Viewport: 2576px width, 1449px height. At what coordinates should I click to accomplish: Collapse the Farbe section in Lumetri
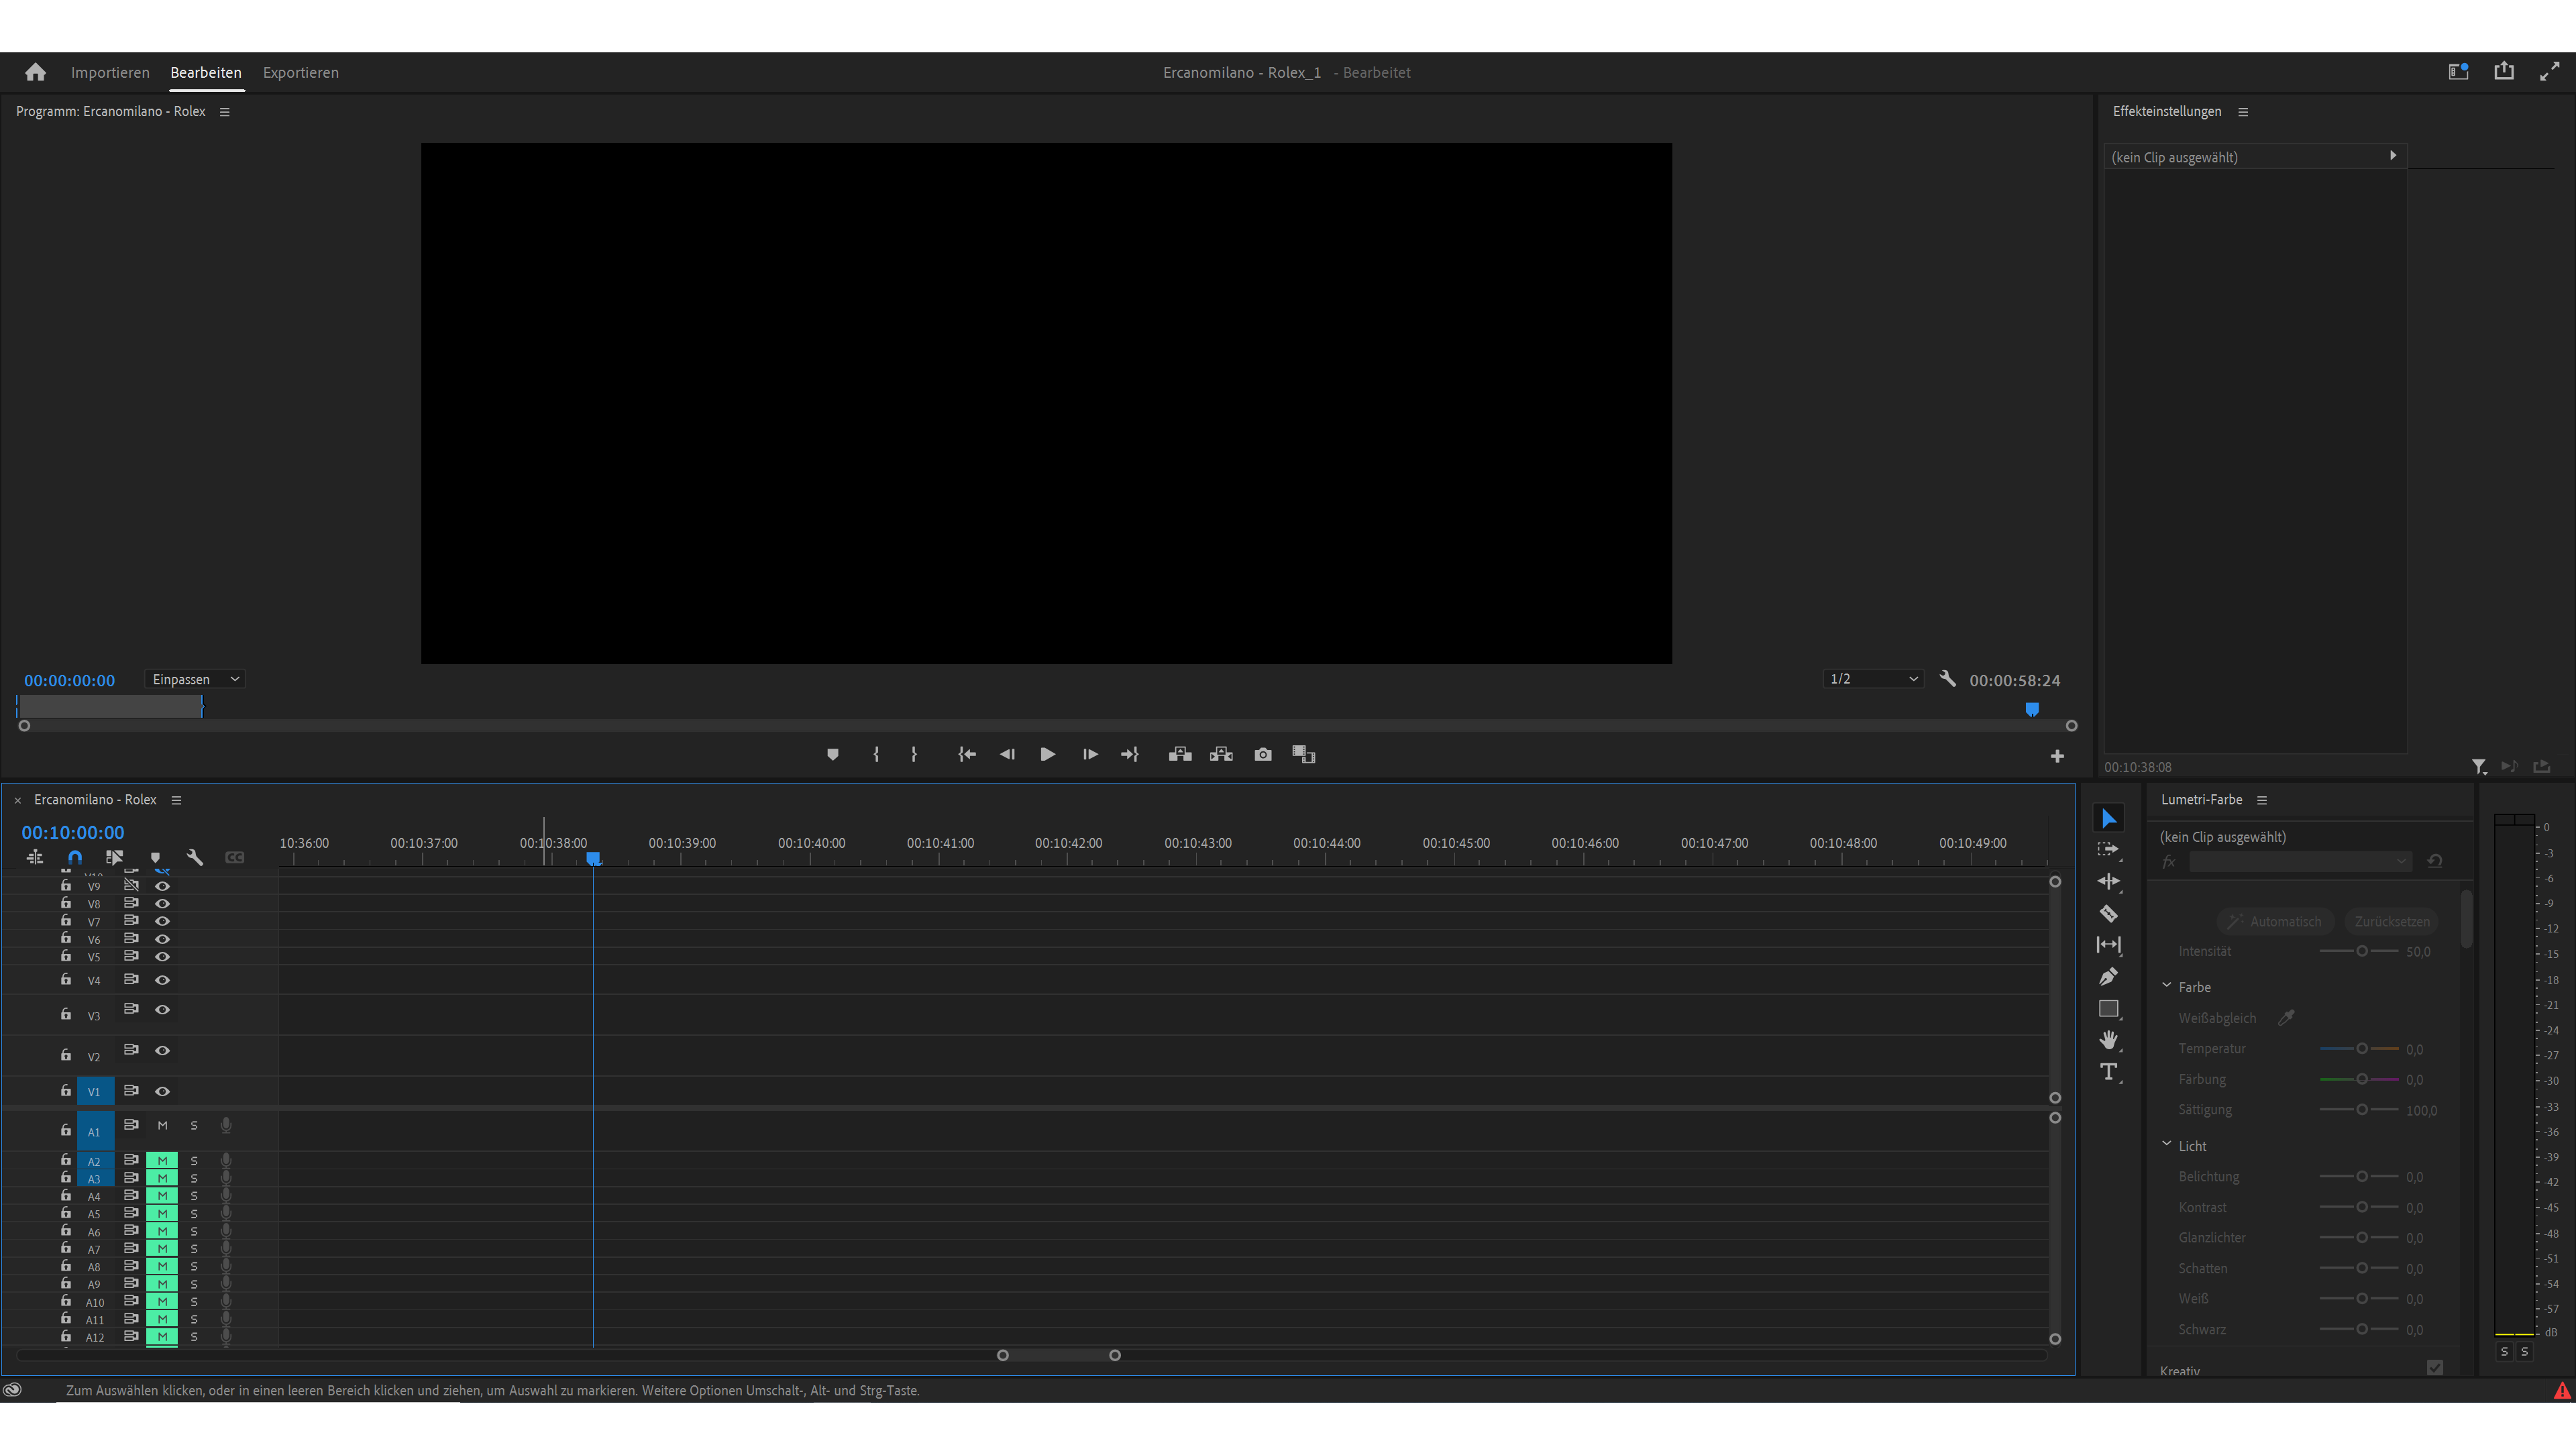[x=2167, y=986]
